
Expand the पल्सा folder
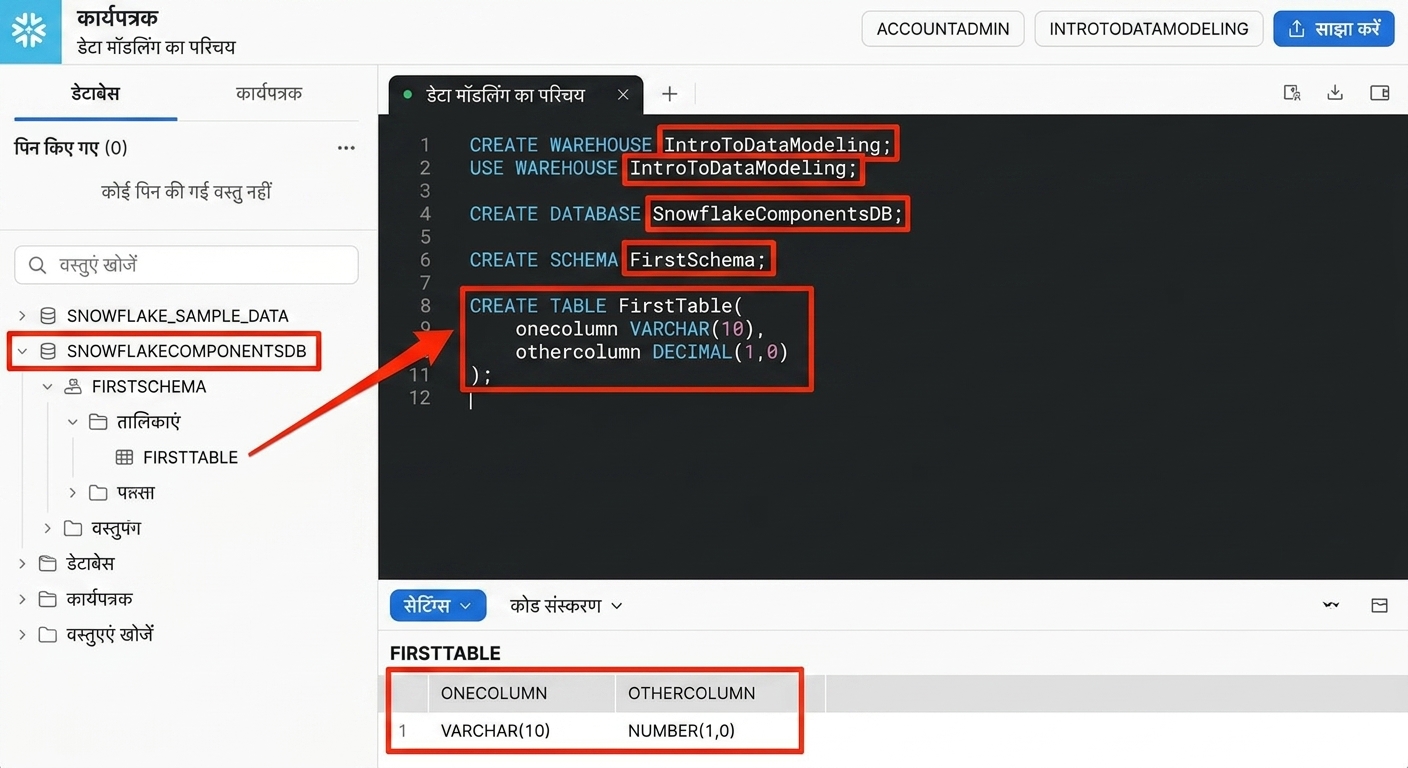tap(72, 493)
